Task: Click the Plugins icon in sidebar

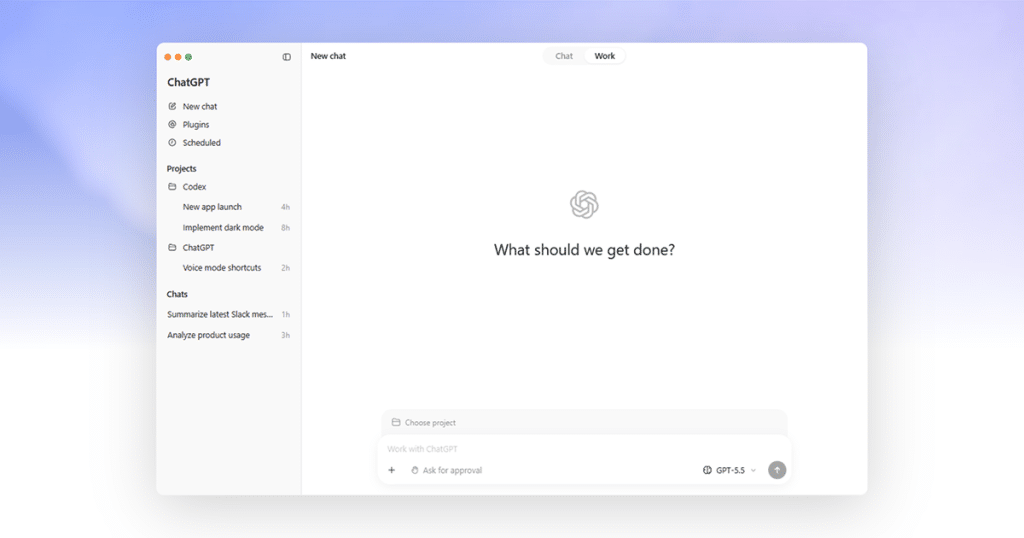Action: coord(172,124)
